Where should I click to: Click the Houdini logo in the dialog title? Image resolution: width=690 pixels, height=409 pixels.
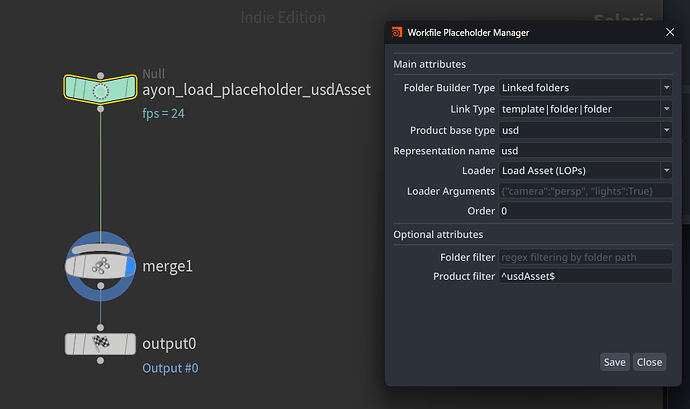(x=396, y=32)
